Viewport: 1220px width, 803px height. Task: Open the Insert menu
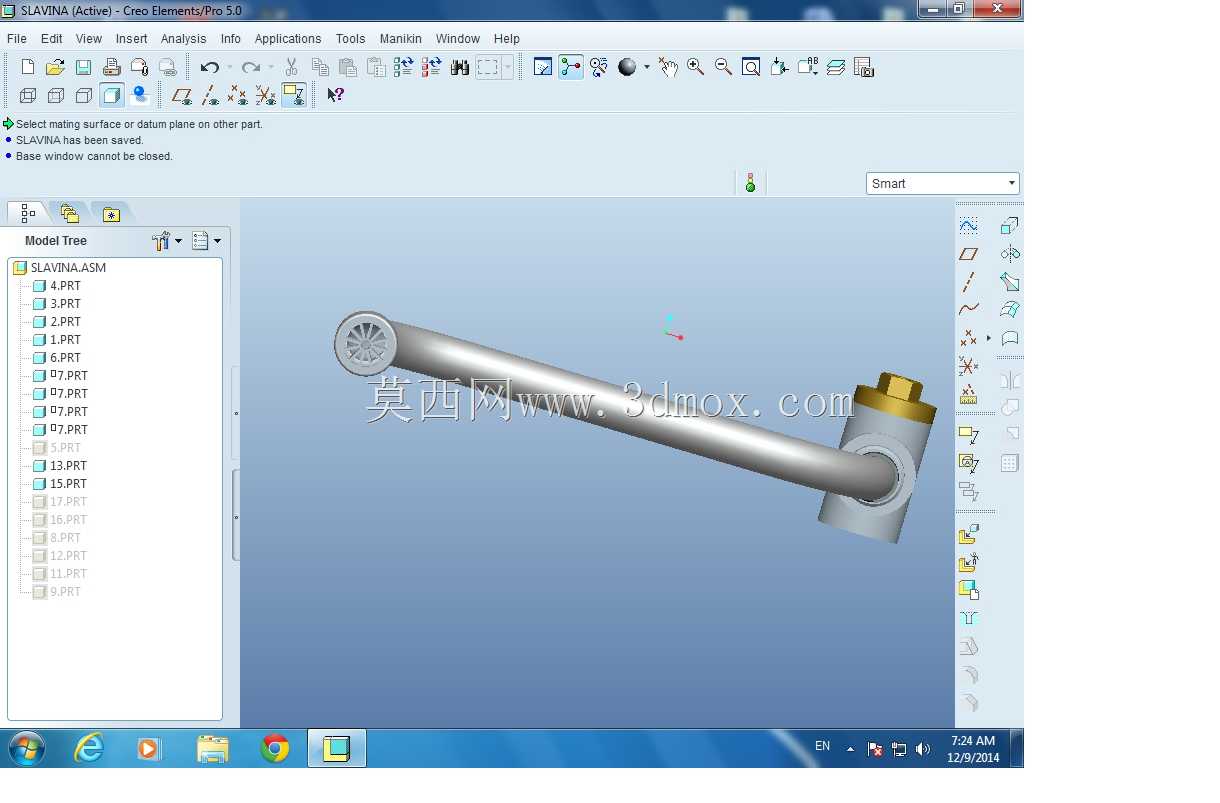click(x=131, y=38)
